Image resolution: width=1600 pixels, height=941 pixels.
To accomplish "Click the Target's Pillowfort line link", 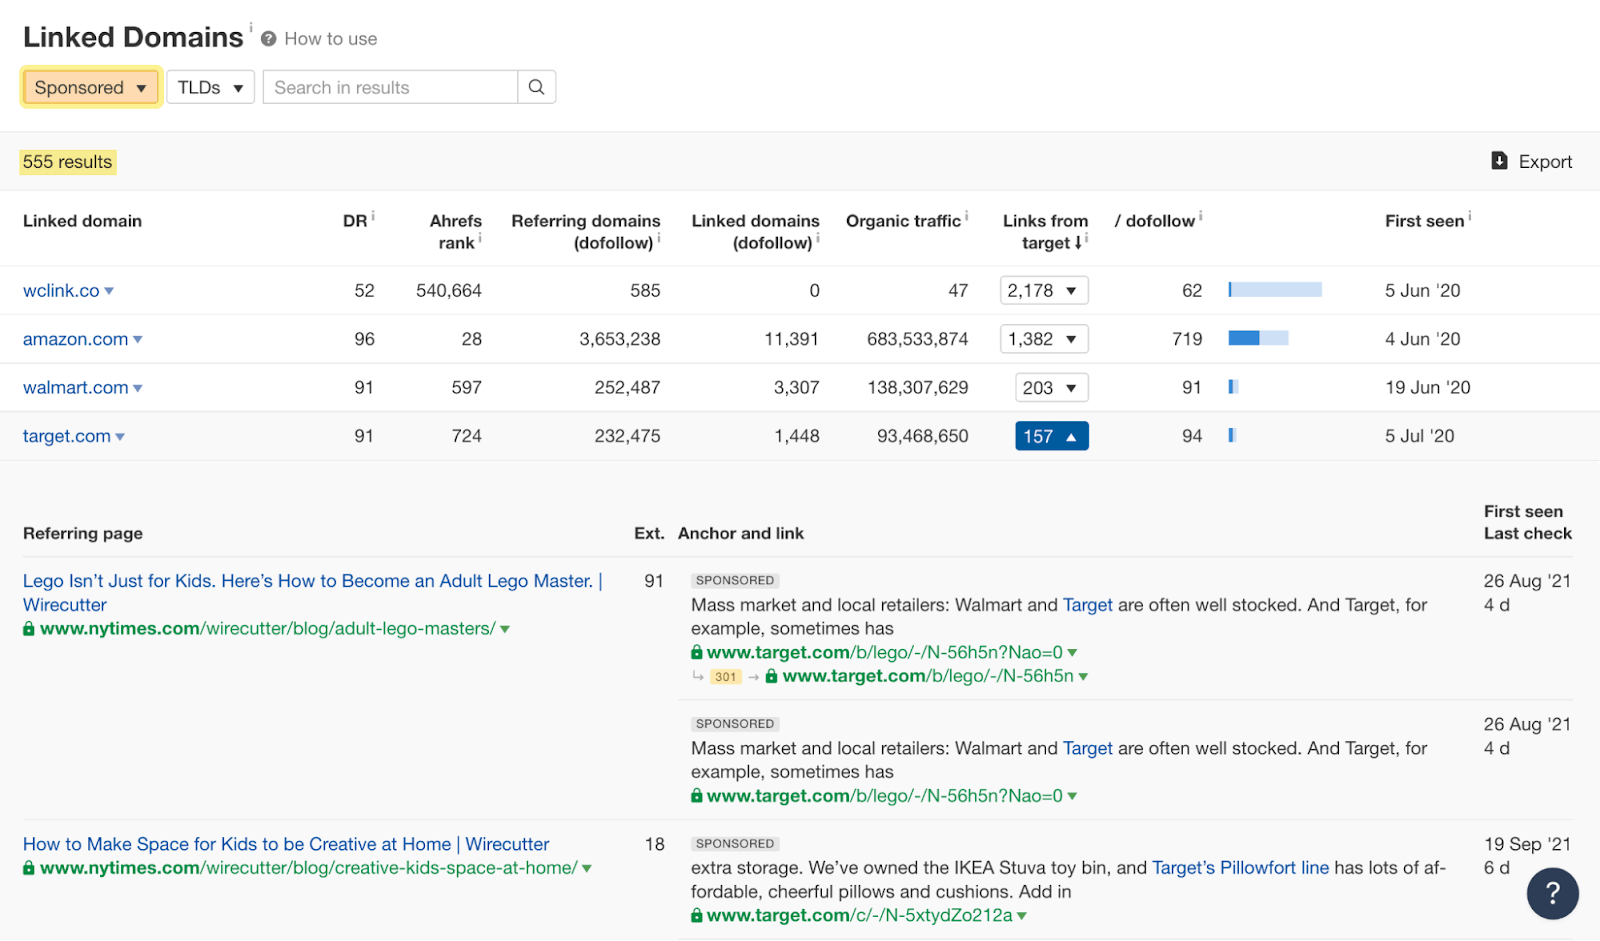I will pos(1240,867).
